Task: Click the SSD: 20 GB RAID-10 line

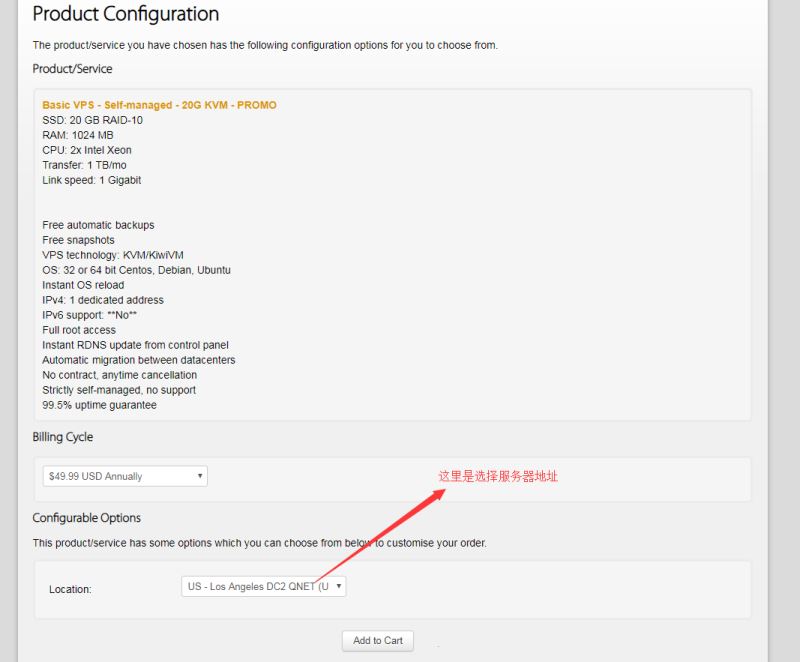Action: click(x=92, y=120)
